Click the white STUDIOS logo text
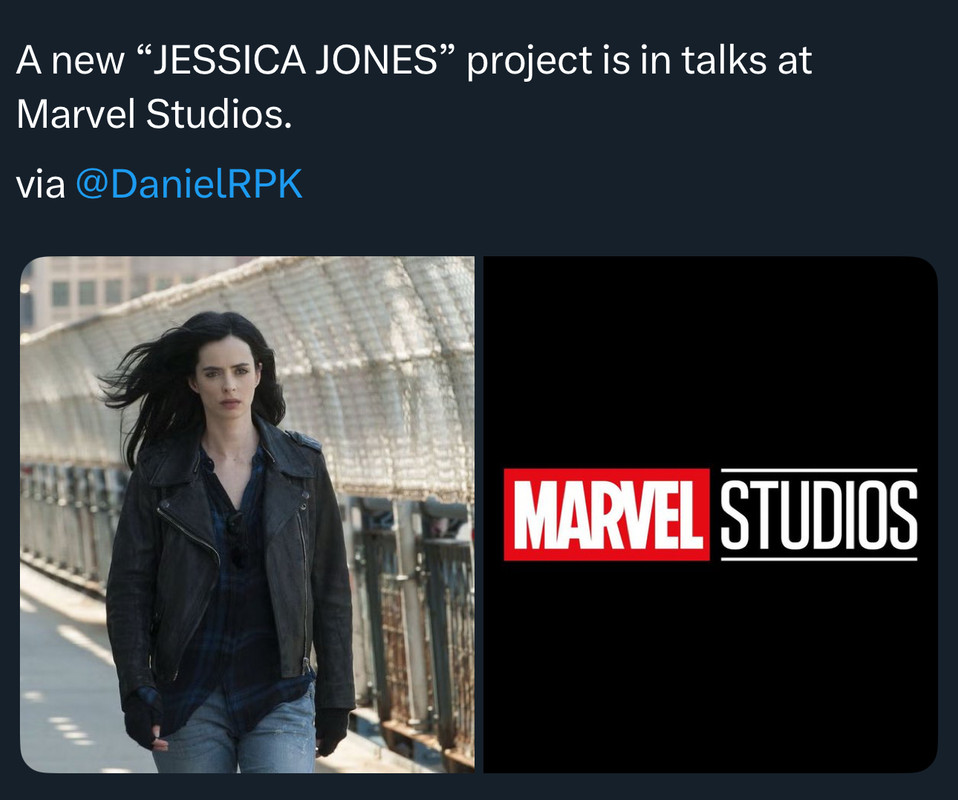958x800 pixels. tap(819, 515)
